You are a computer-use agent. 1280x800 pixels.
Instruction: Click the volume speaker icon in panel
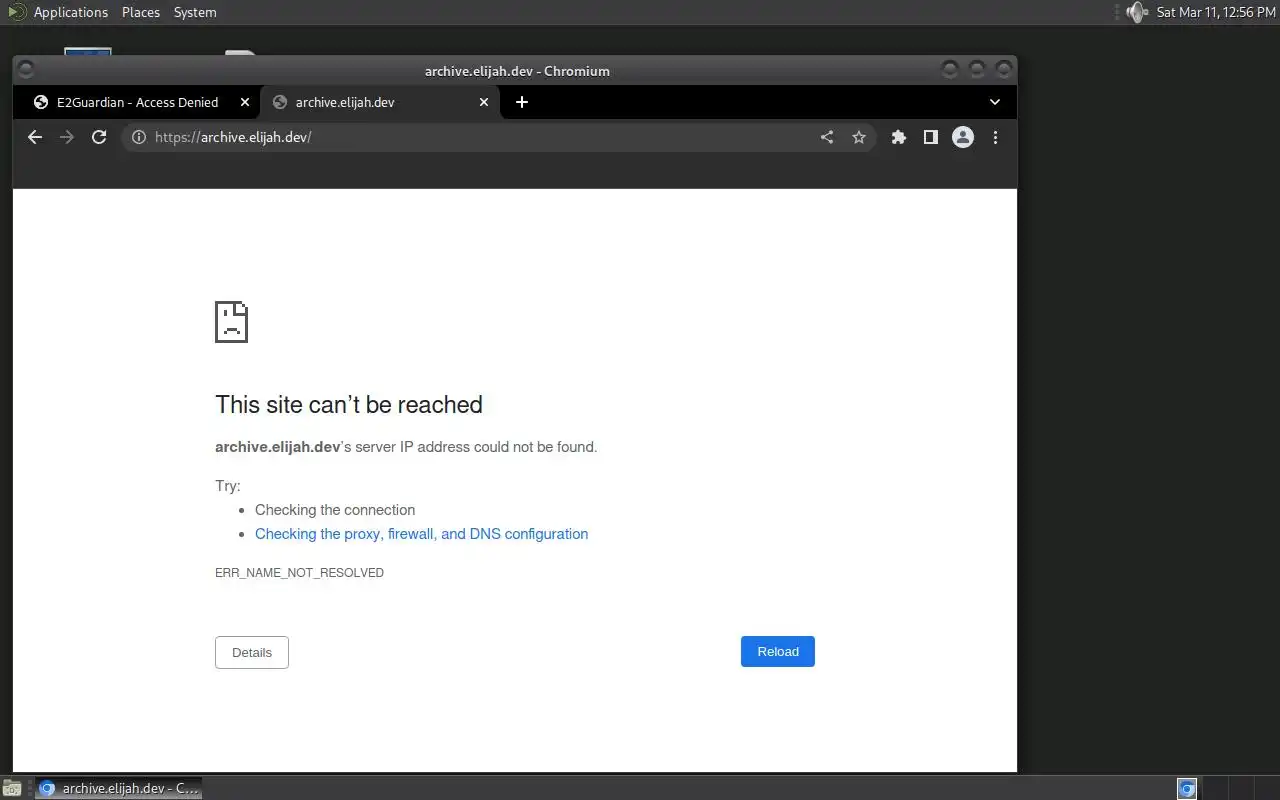point(1136,12)
